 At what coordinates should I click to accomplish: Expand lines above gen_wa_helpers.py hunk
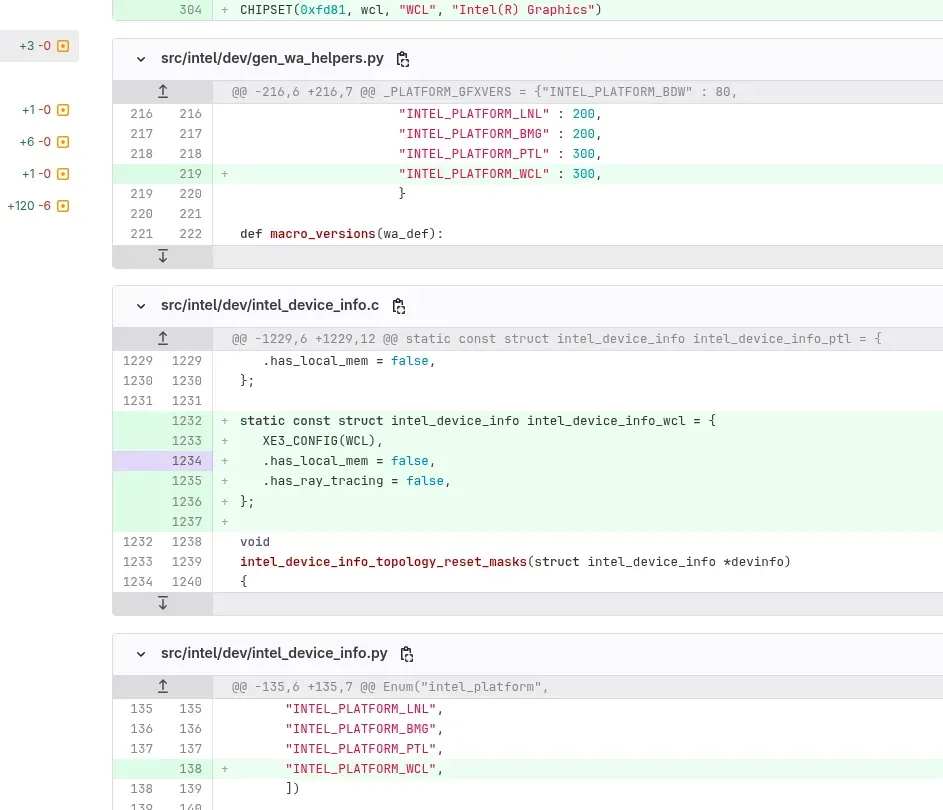(162, 91)
